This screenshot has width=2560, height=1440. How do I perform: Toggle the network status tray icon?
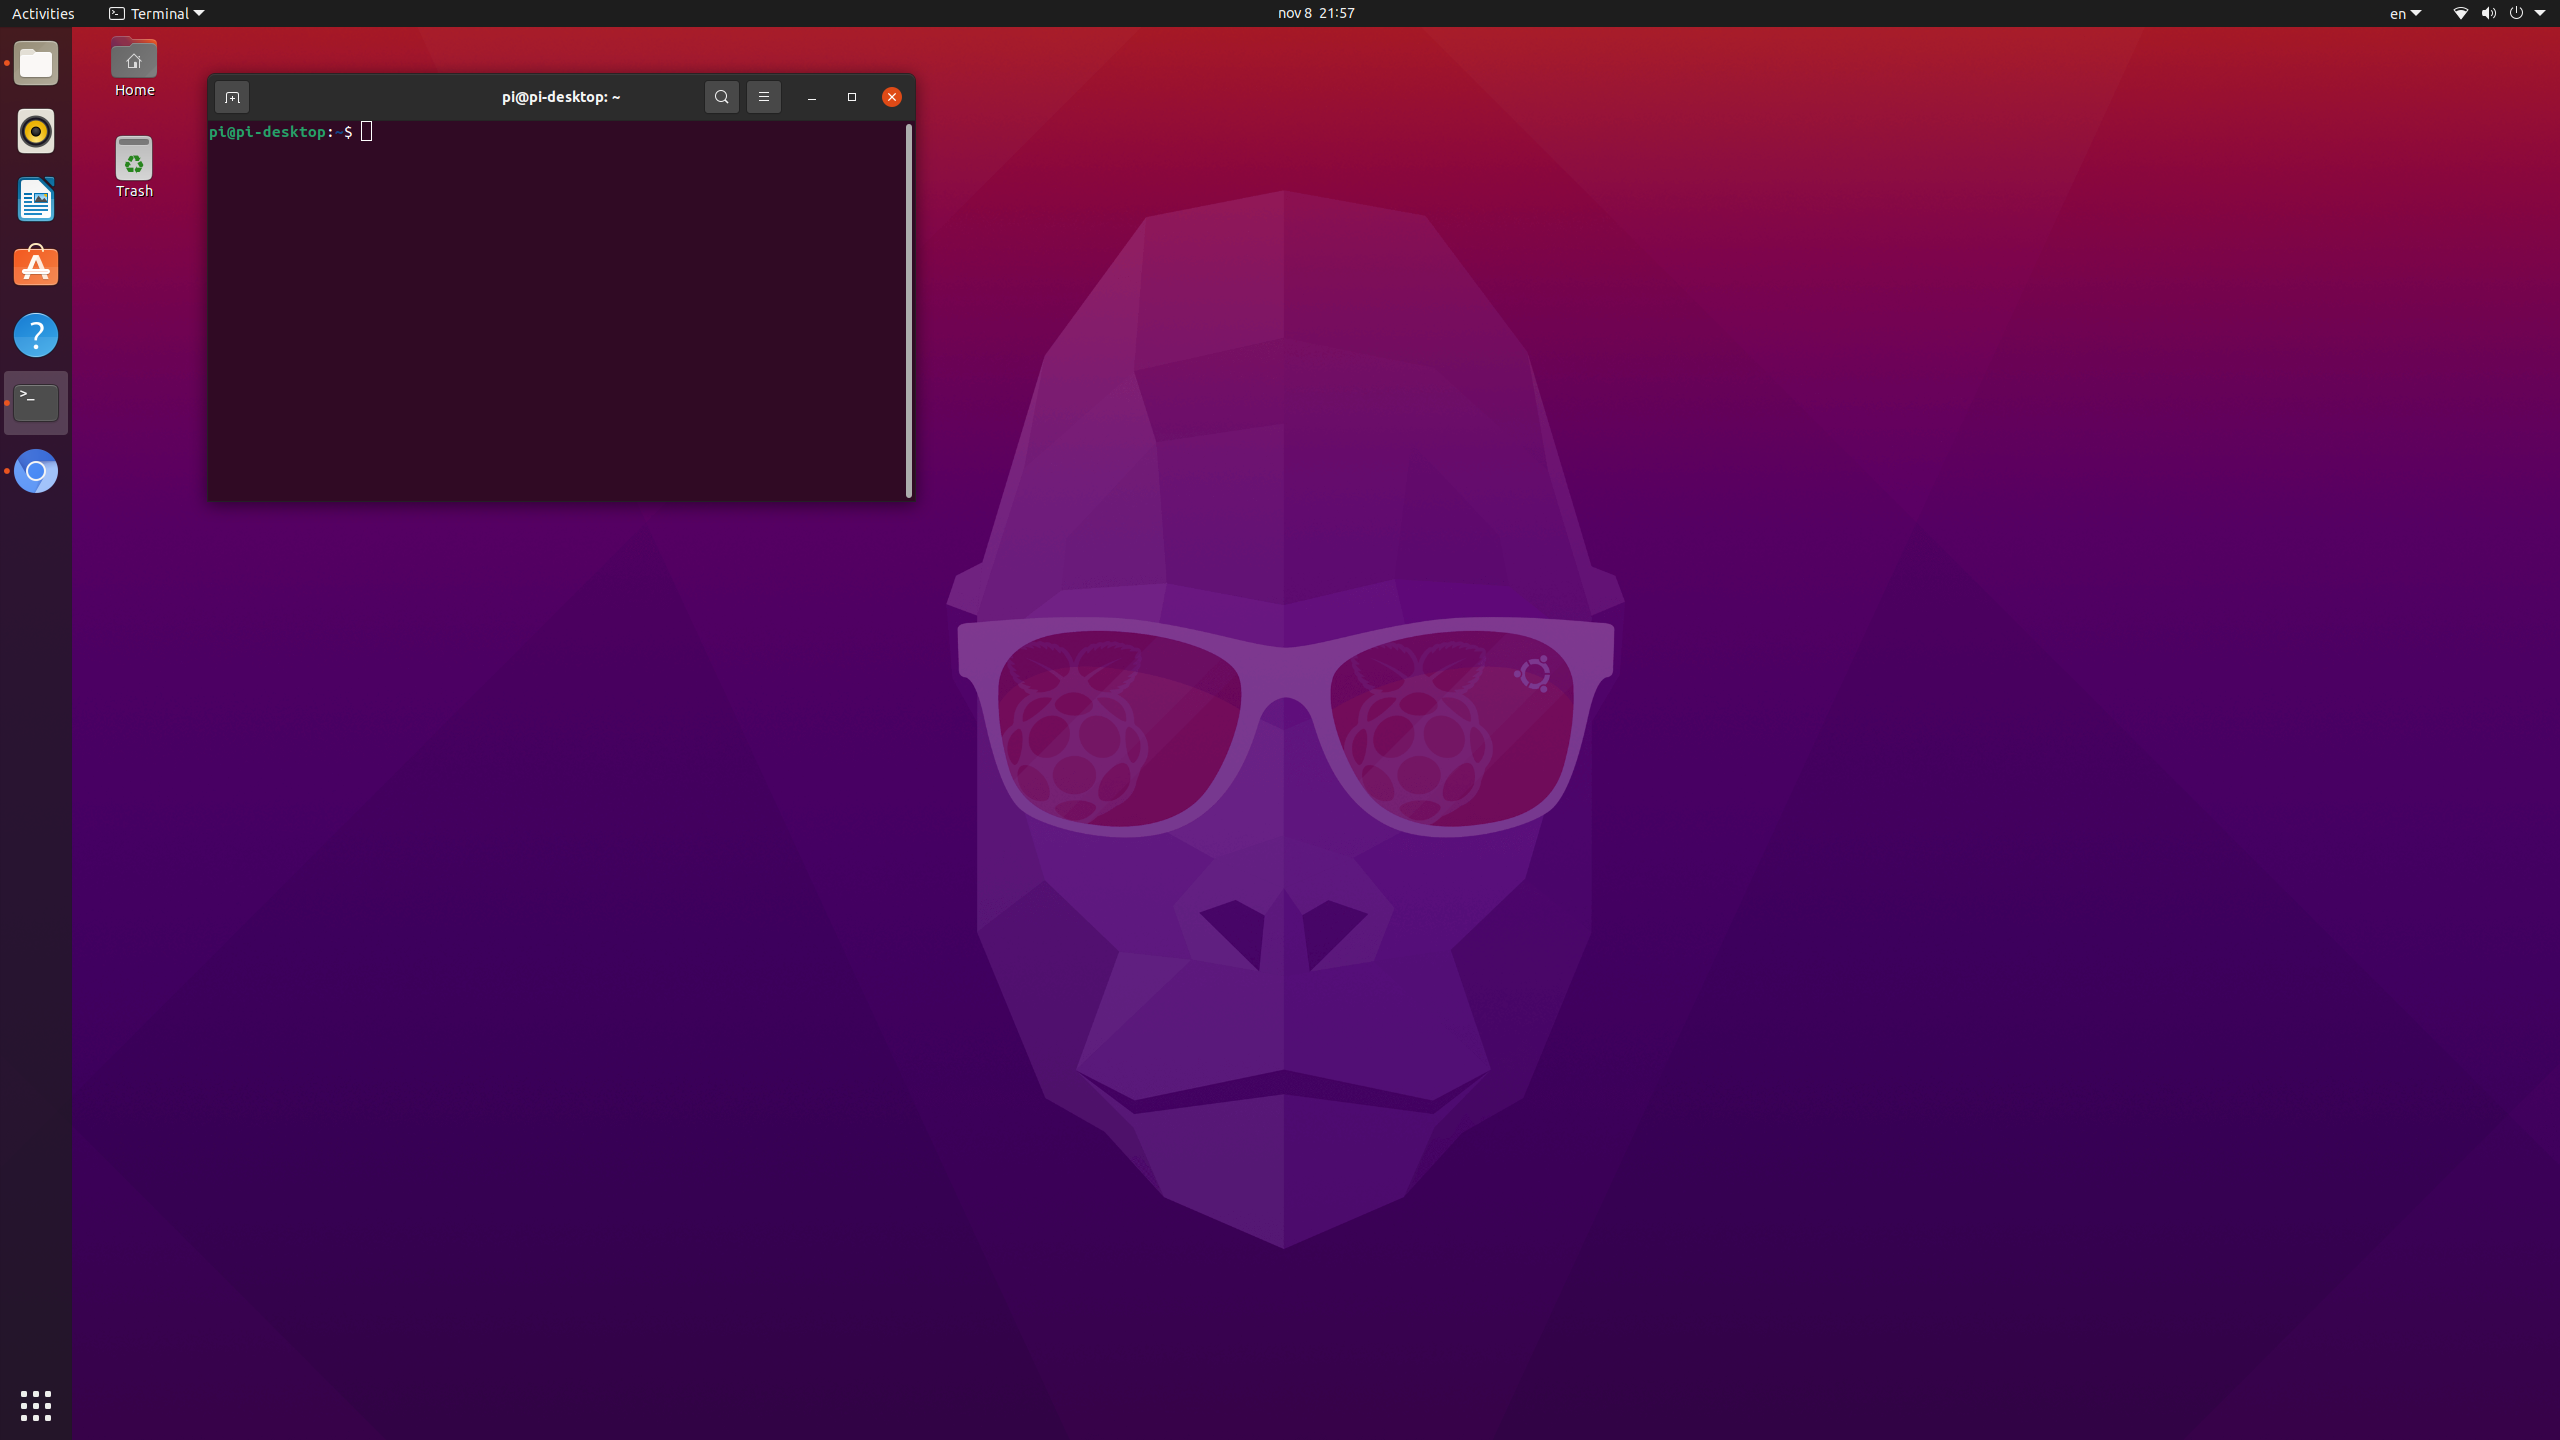2460,12
